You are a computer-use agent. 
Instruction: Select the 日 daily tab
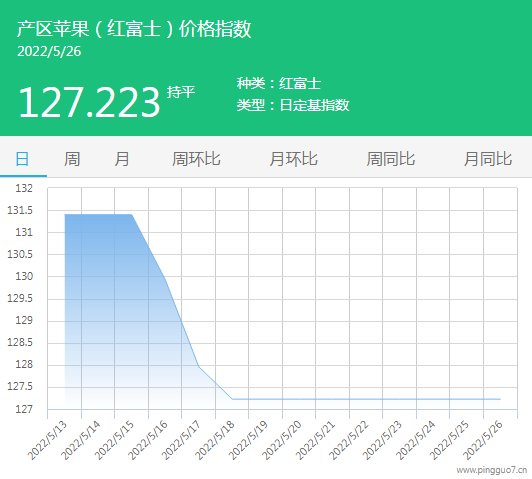pos(22,159)
